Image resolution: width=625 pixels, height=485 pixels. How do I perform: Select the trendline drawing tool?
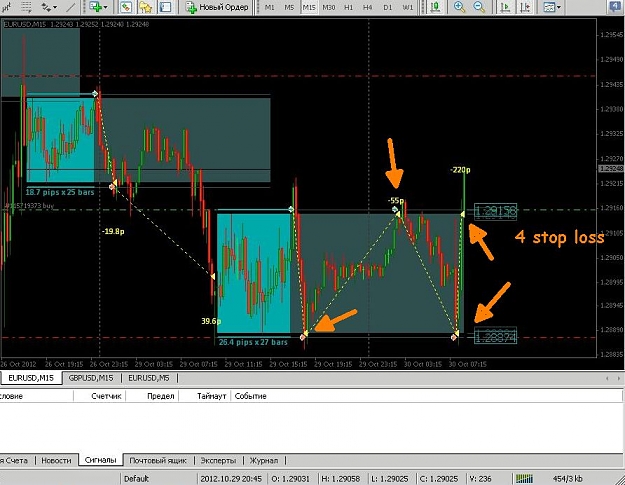click(x=70, y=7)
